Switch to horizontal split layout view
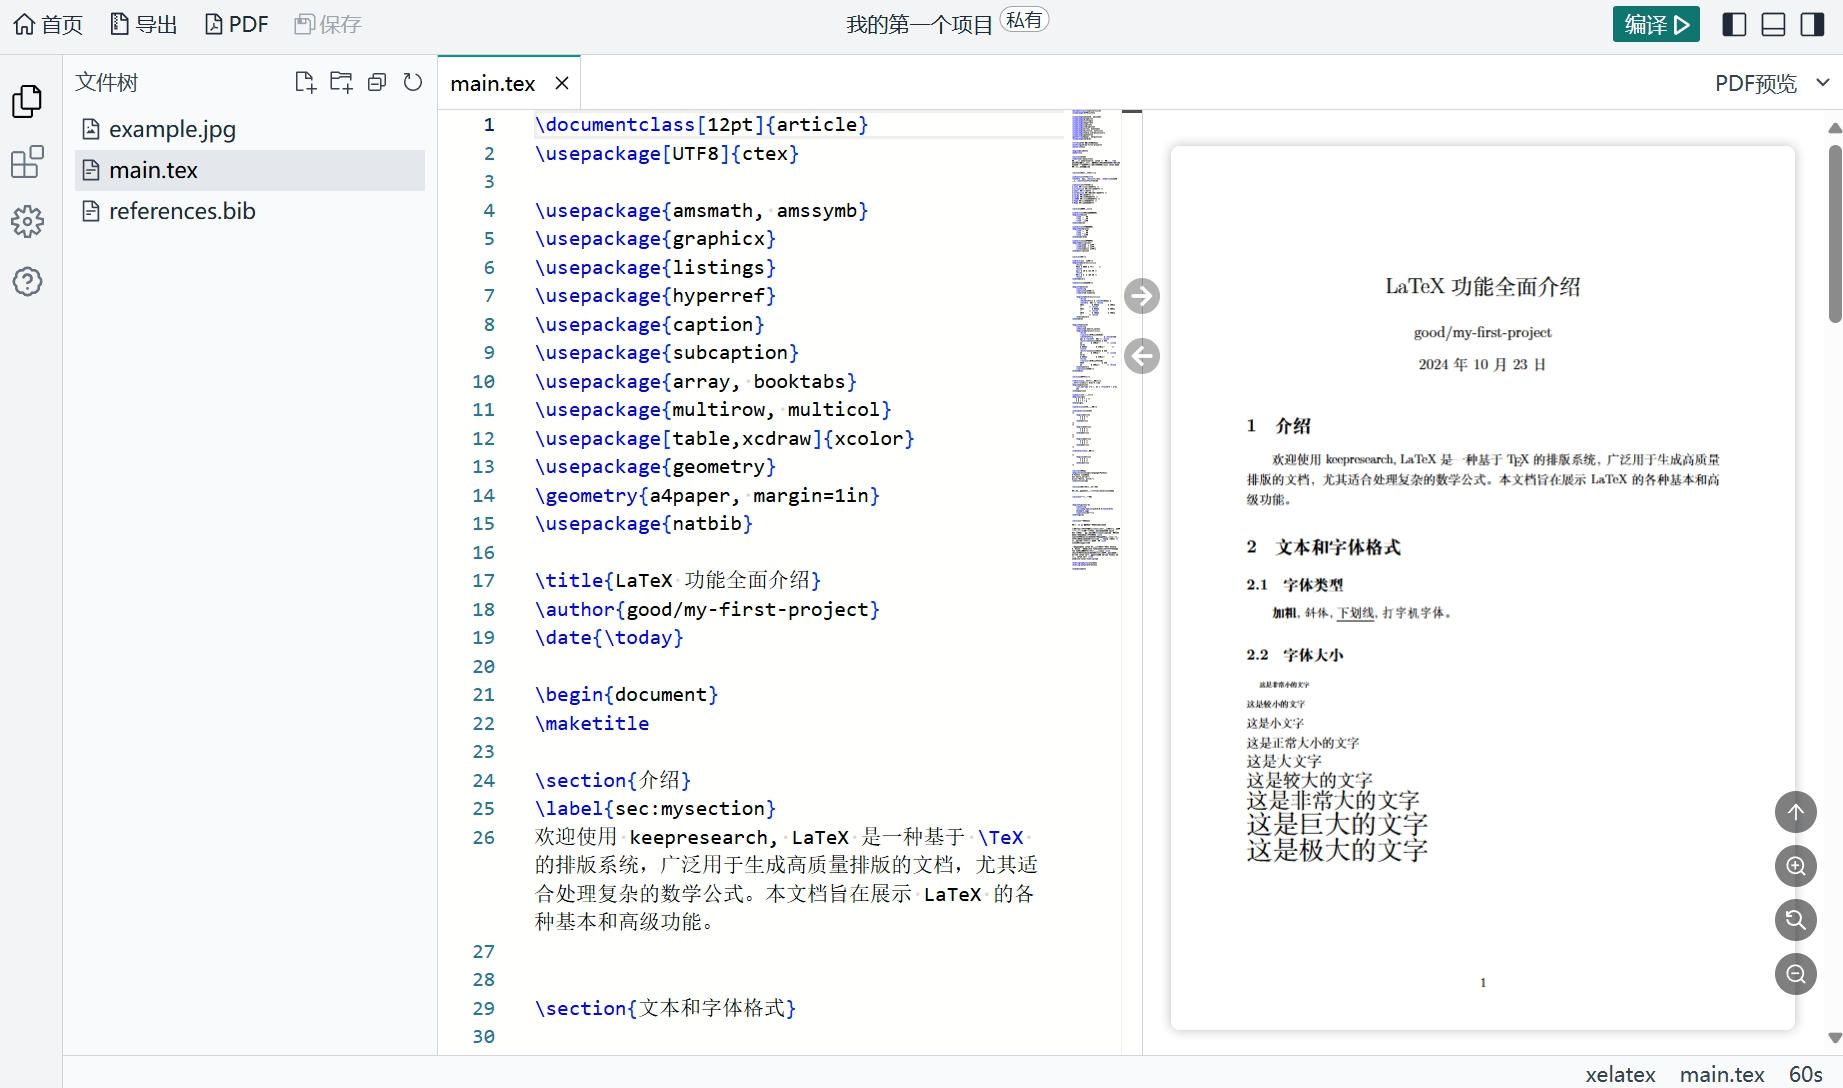 [1773, 23]
